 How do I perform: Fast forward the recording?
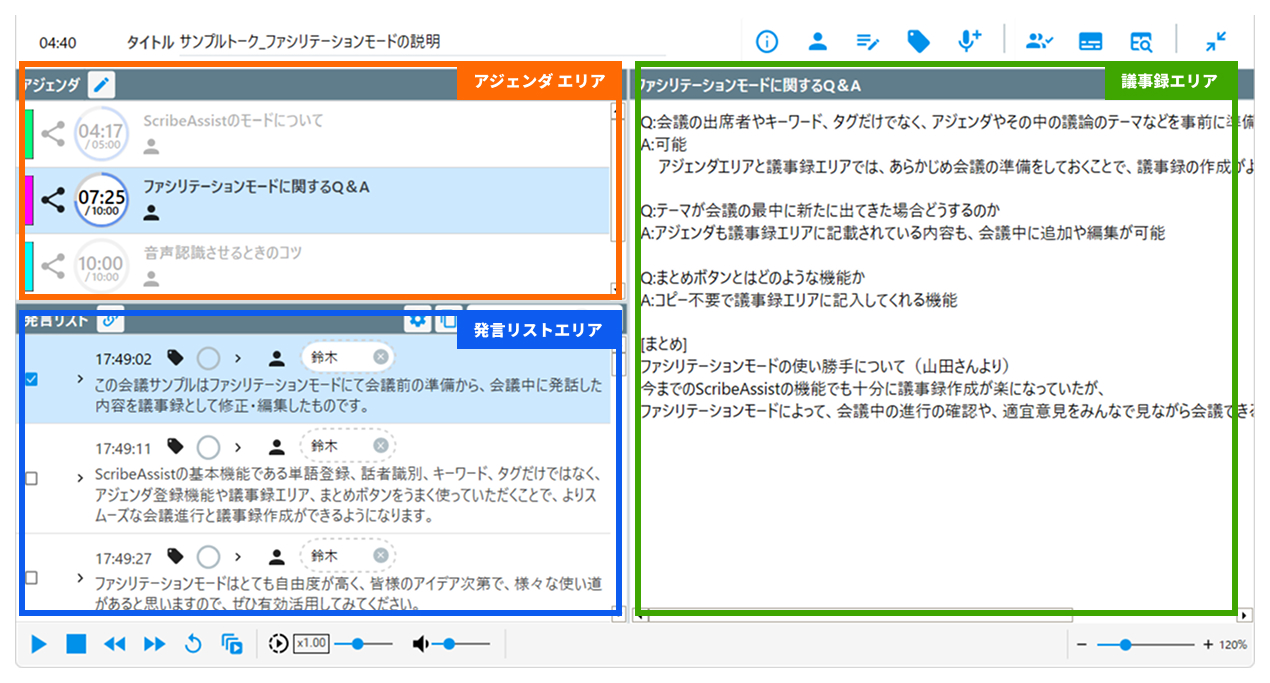[x=154, y=644]
